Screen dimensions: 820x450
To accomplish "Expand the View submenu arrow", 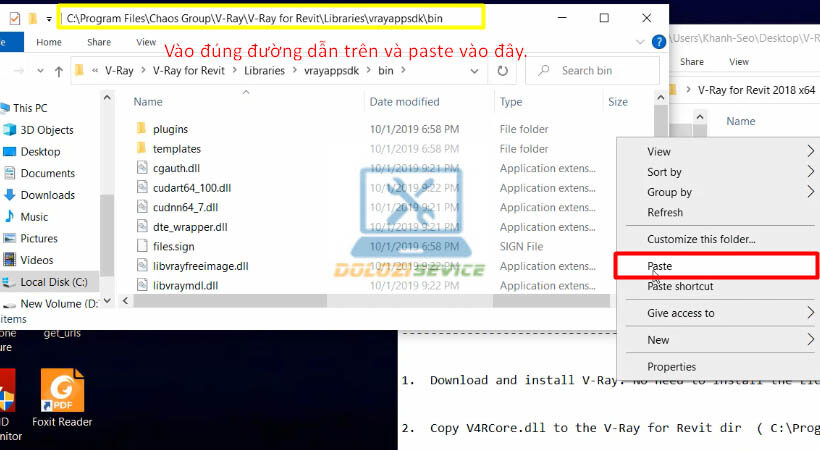I will [810, 152].
